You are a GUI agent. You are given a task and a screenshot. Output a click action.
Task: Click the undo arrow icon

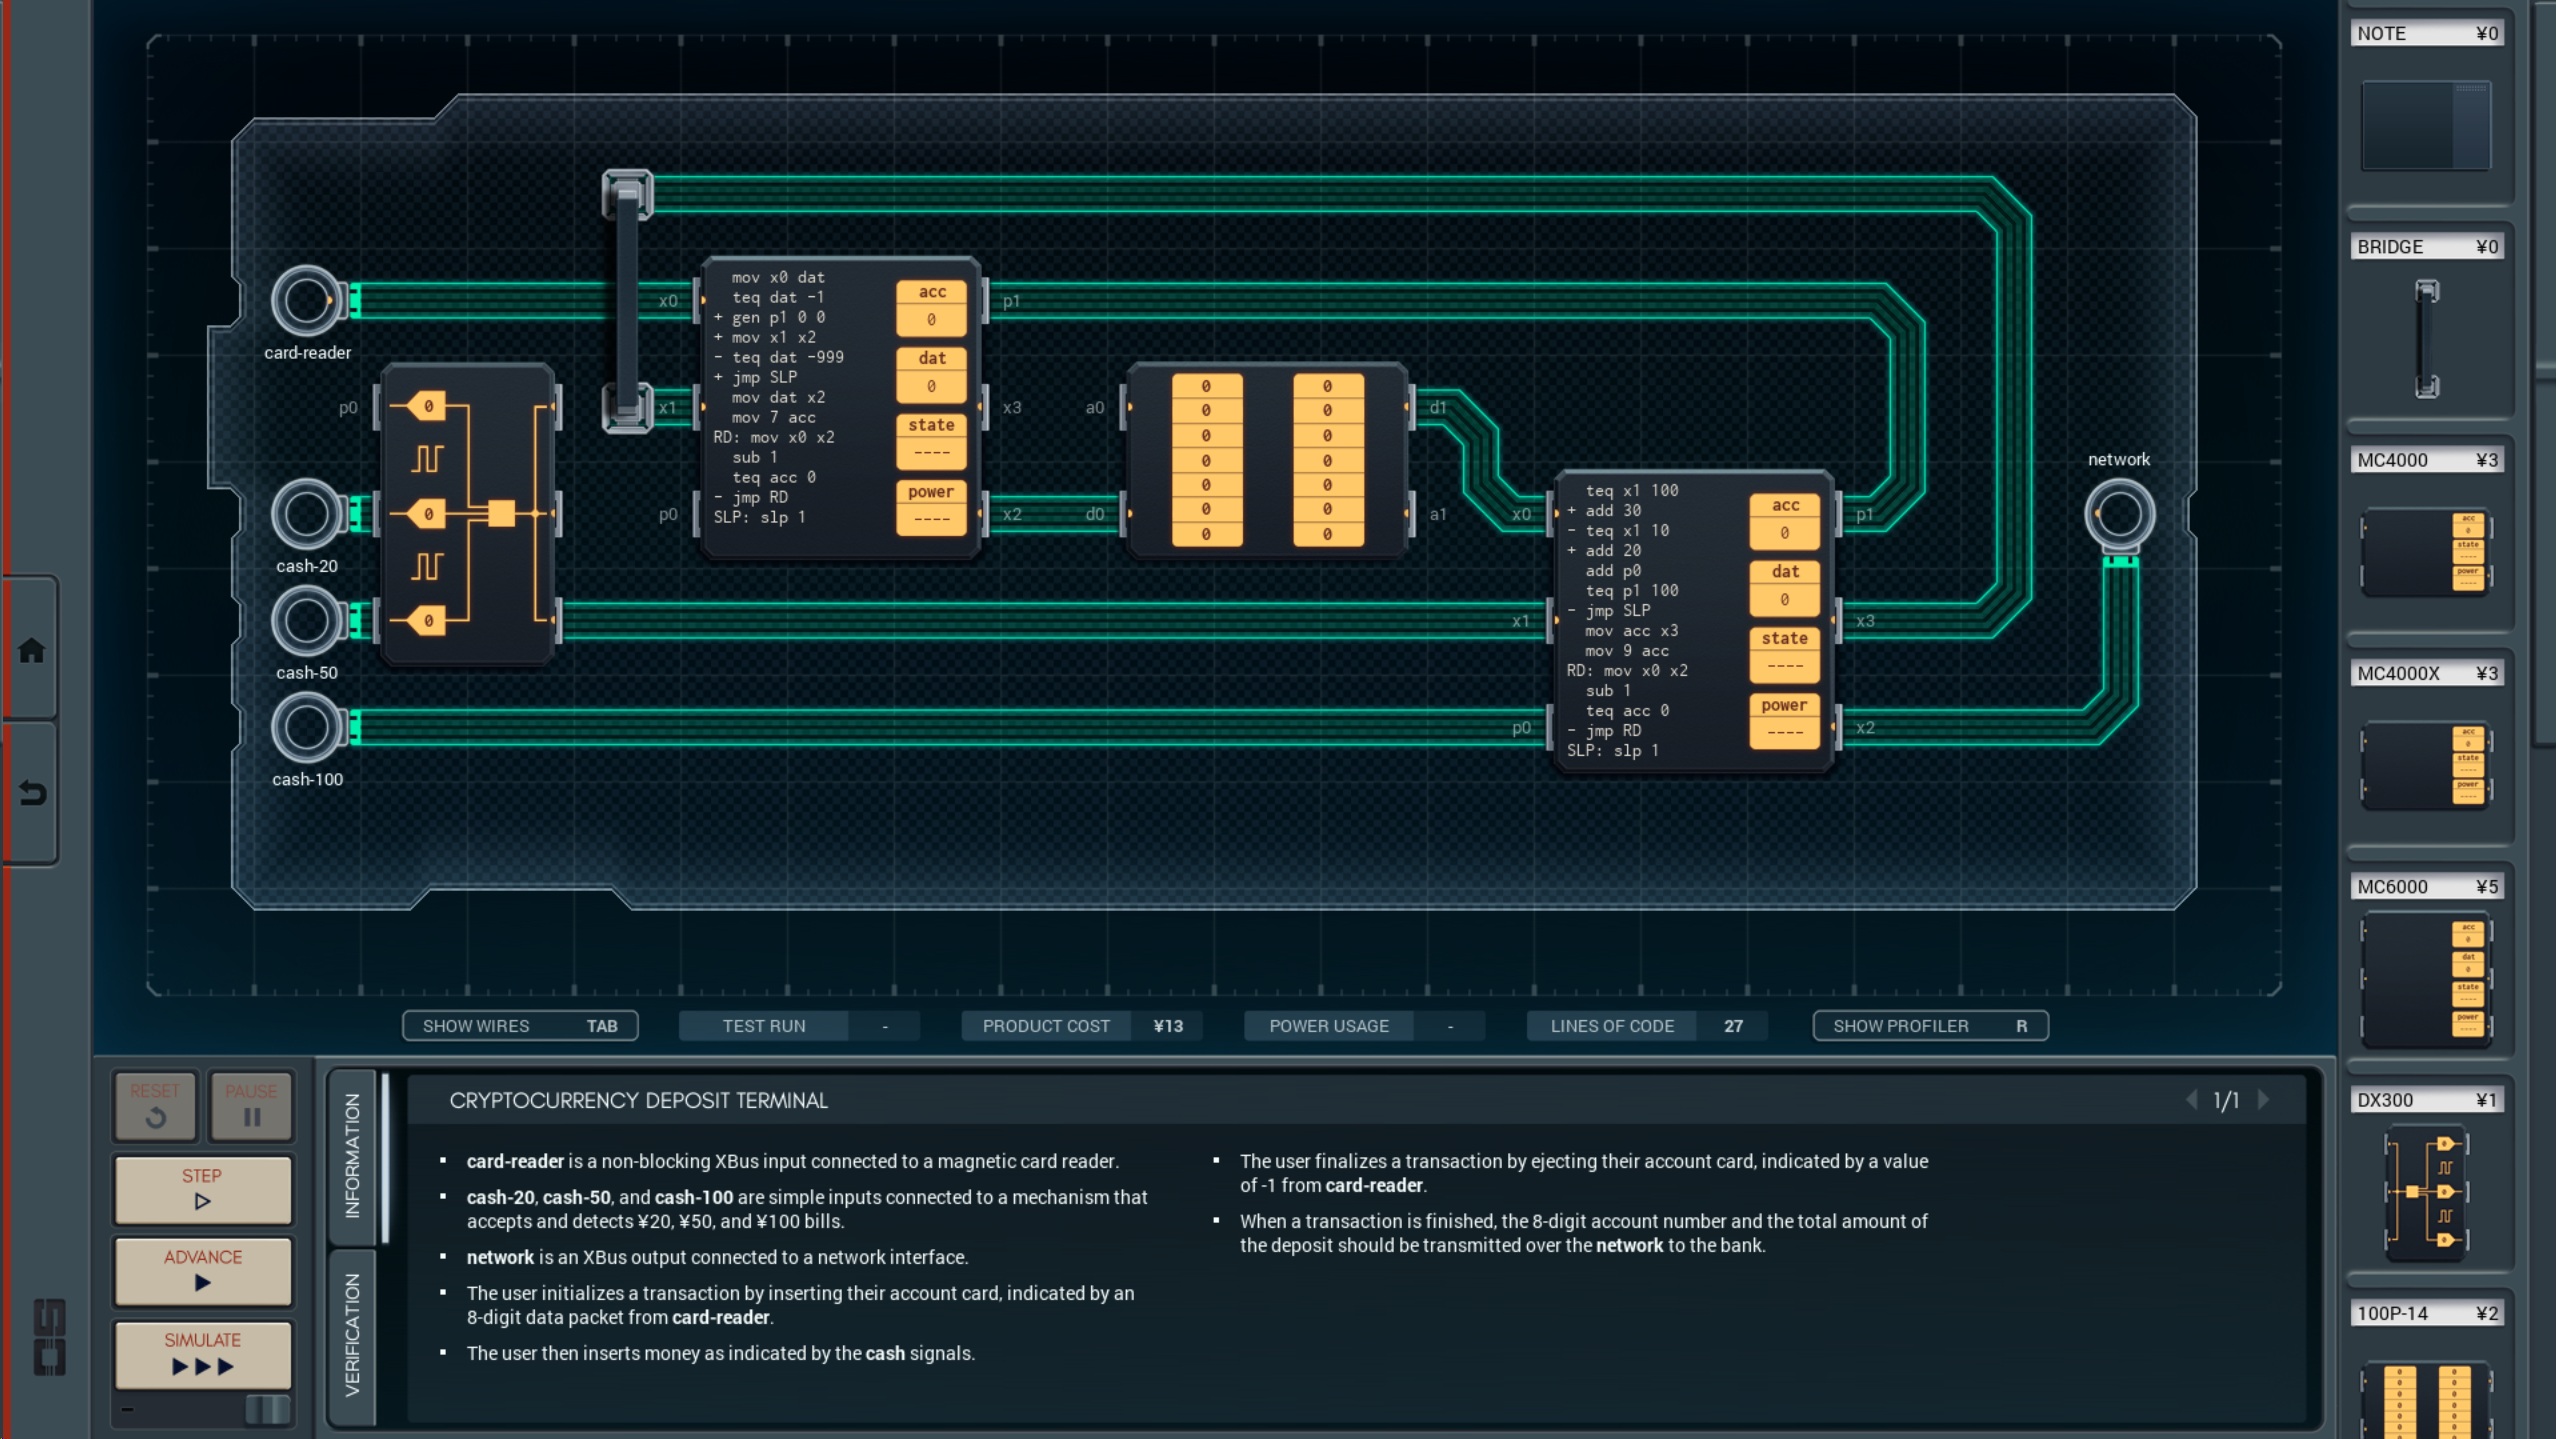[x=31, y=793]
